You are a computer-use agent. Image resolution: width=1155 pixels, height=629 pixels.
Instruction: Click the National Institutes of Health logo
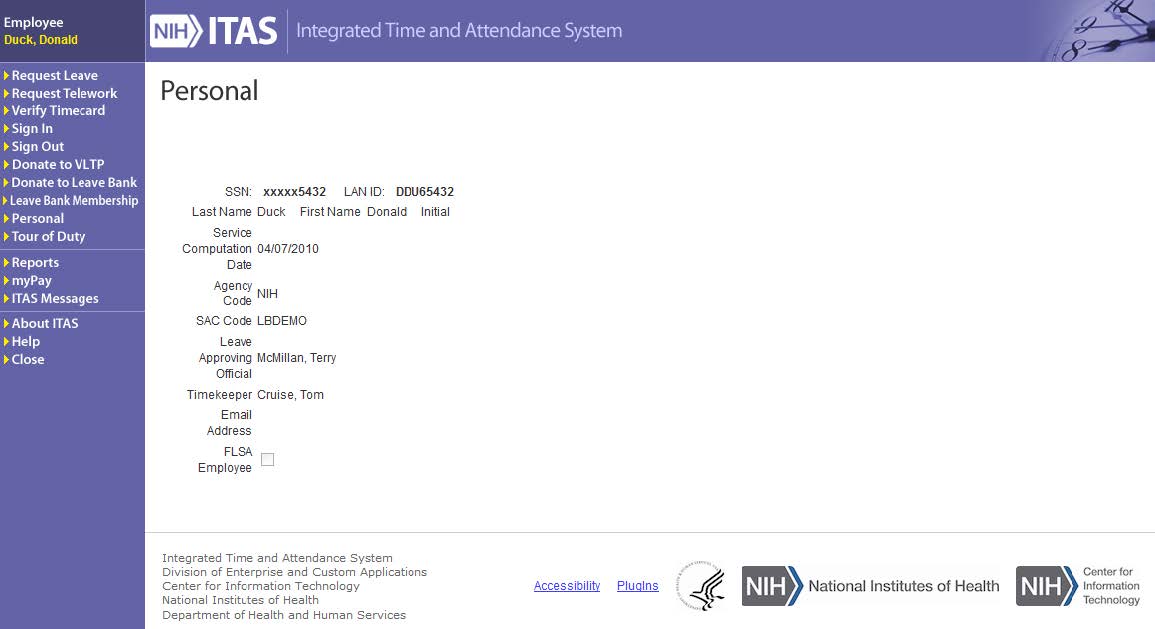click(x=870, y=586)
